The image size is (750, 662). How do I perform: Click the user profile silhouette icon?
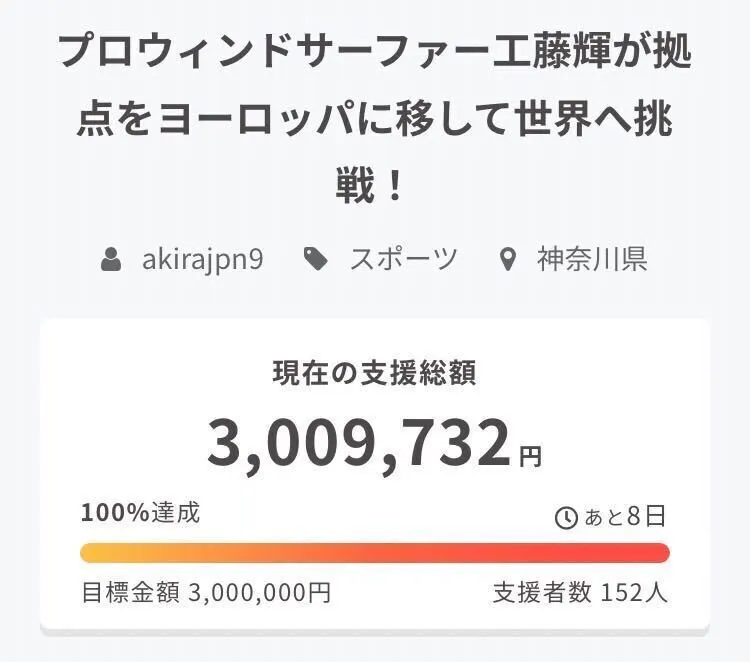click(x=112, y=260)
